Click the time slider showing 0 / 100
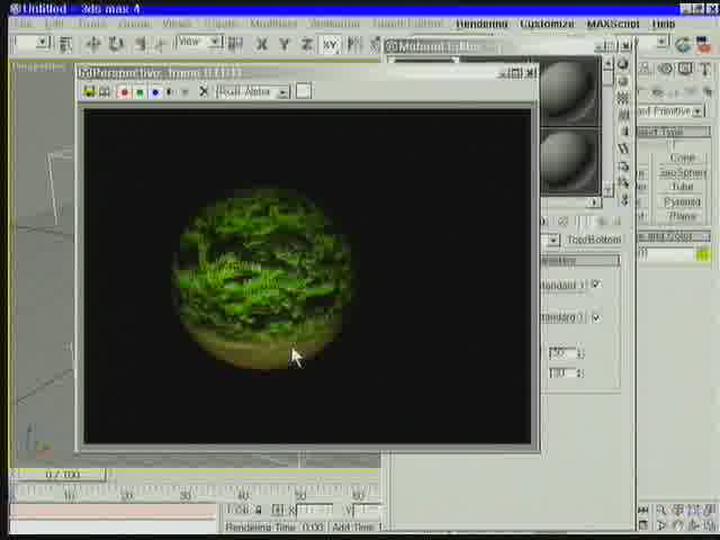This screenshot has width=720, height=540. [x=62, y=474]
